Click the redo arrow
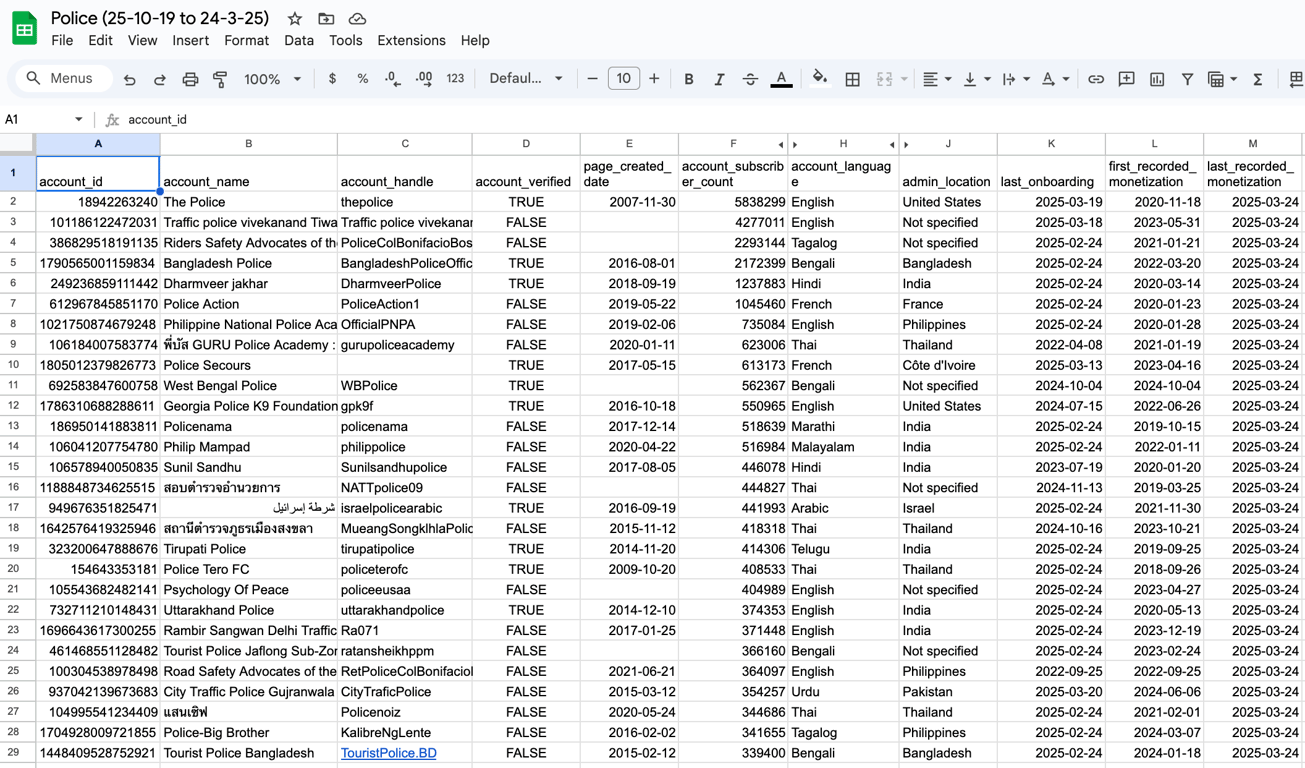 click(160, 79)
